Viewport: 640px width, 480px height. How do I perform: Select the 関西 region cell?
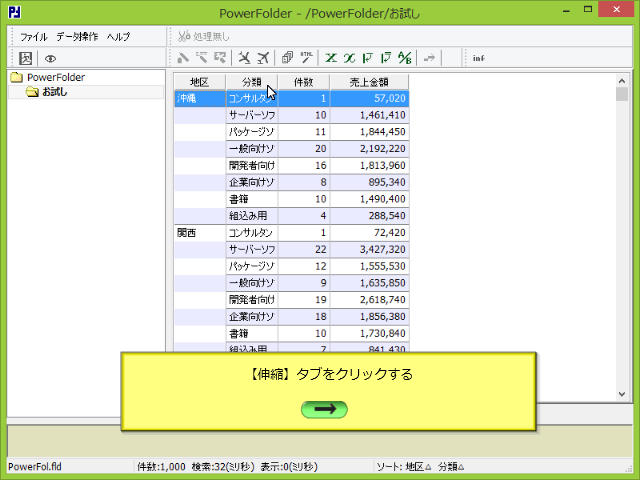[x=200, y=233]
